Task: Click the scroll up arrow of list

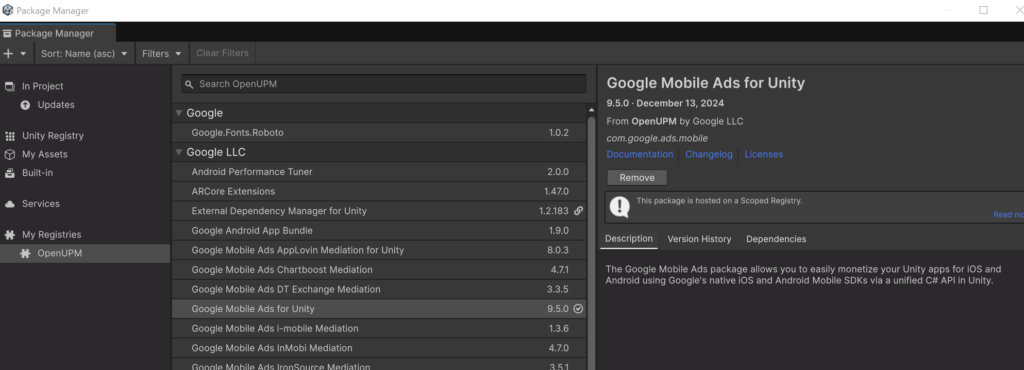Action: click(x=592, y=110)
